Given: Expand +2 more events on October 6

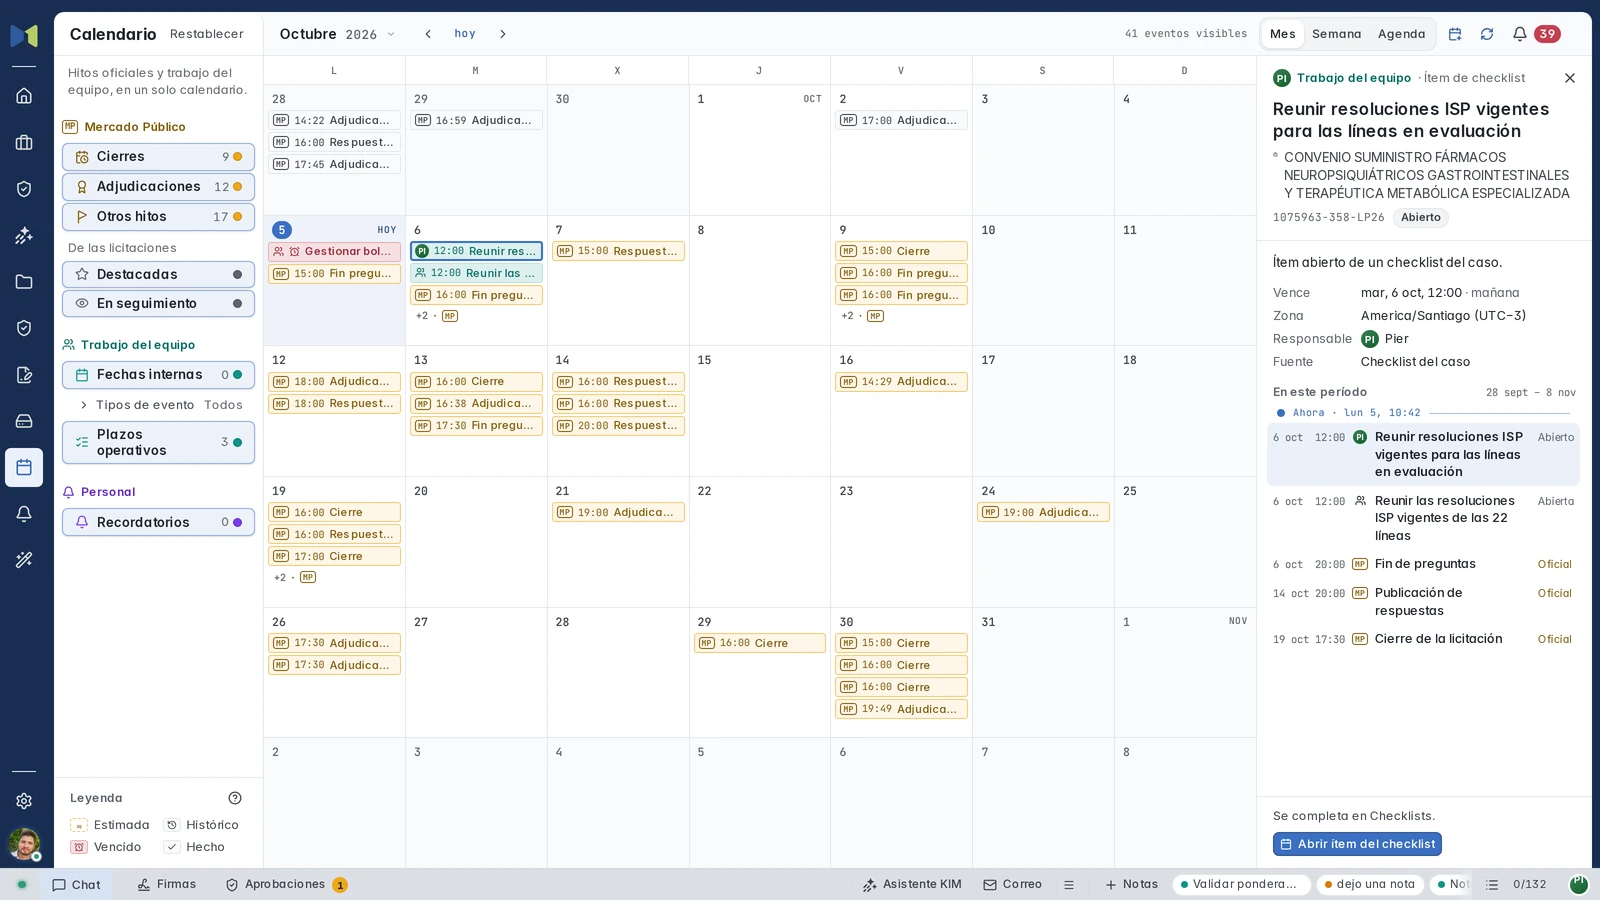Looking at the screenshot, I should (436, 316).
